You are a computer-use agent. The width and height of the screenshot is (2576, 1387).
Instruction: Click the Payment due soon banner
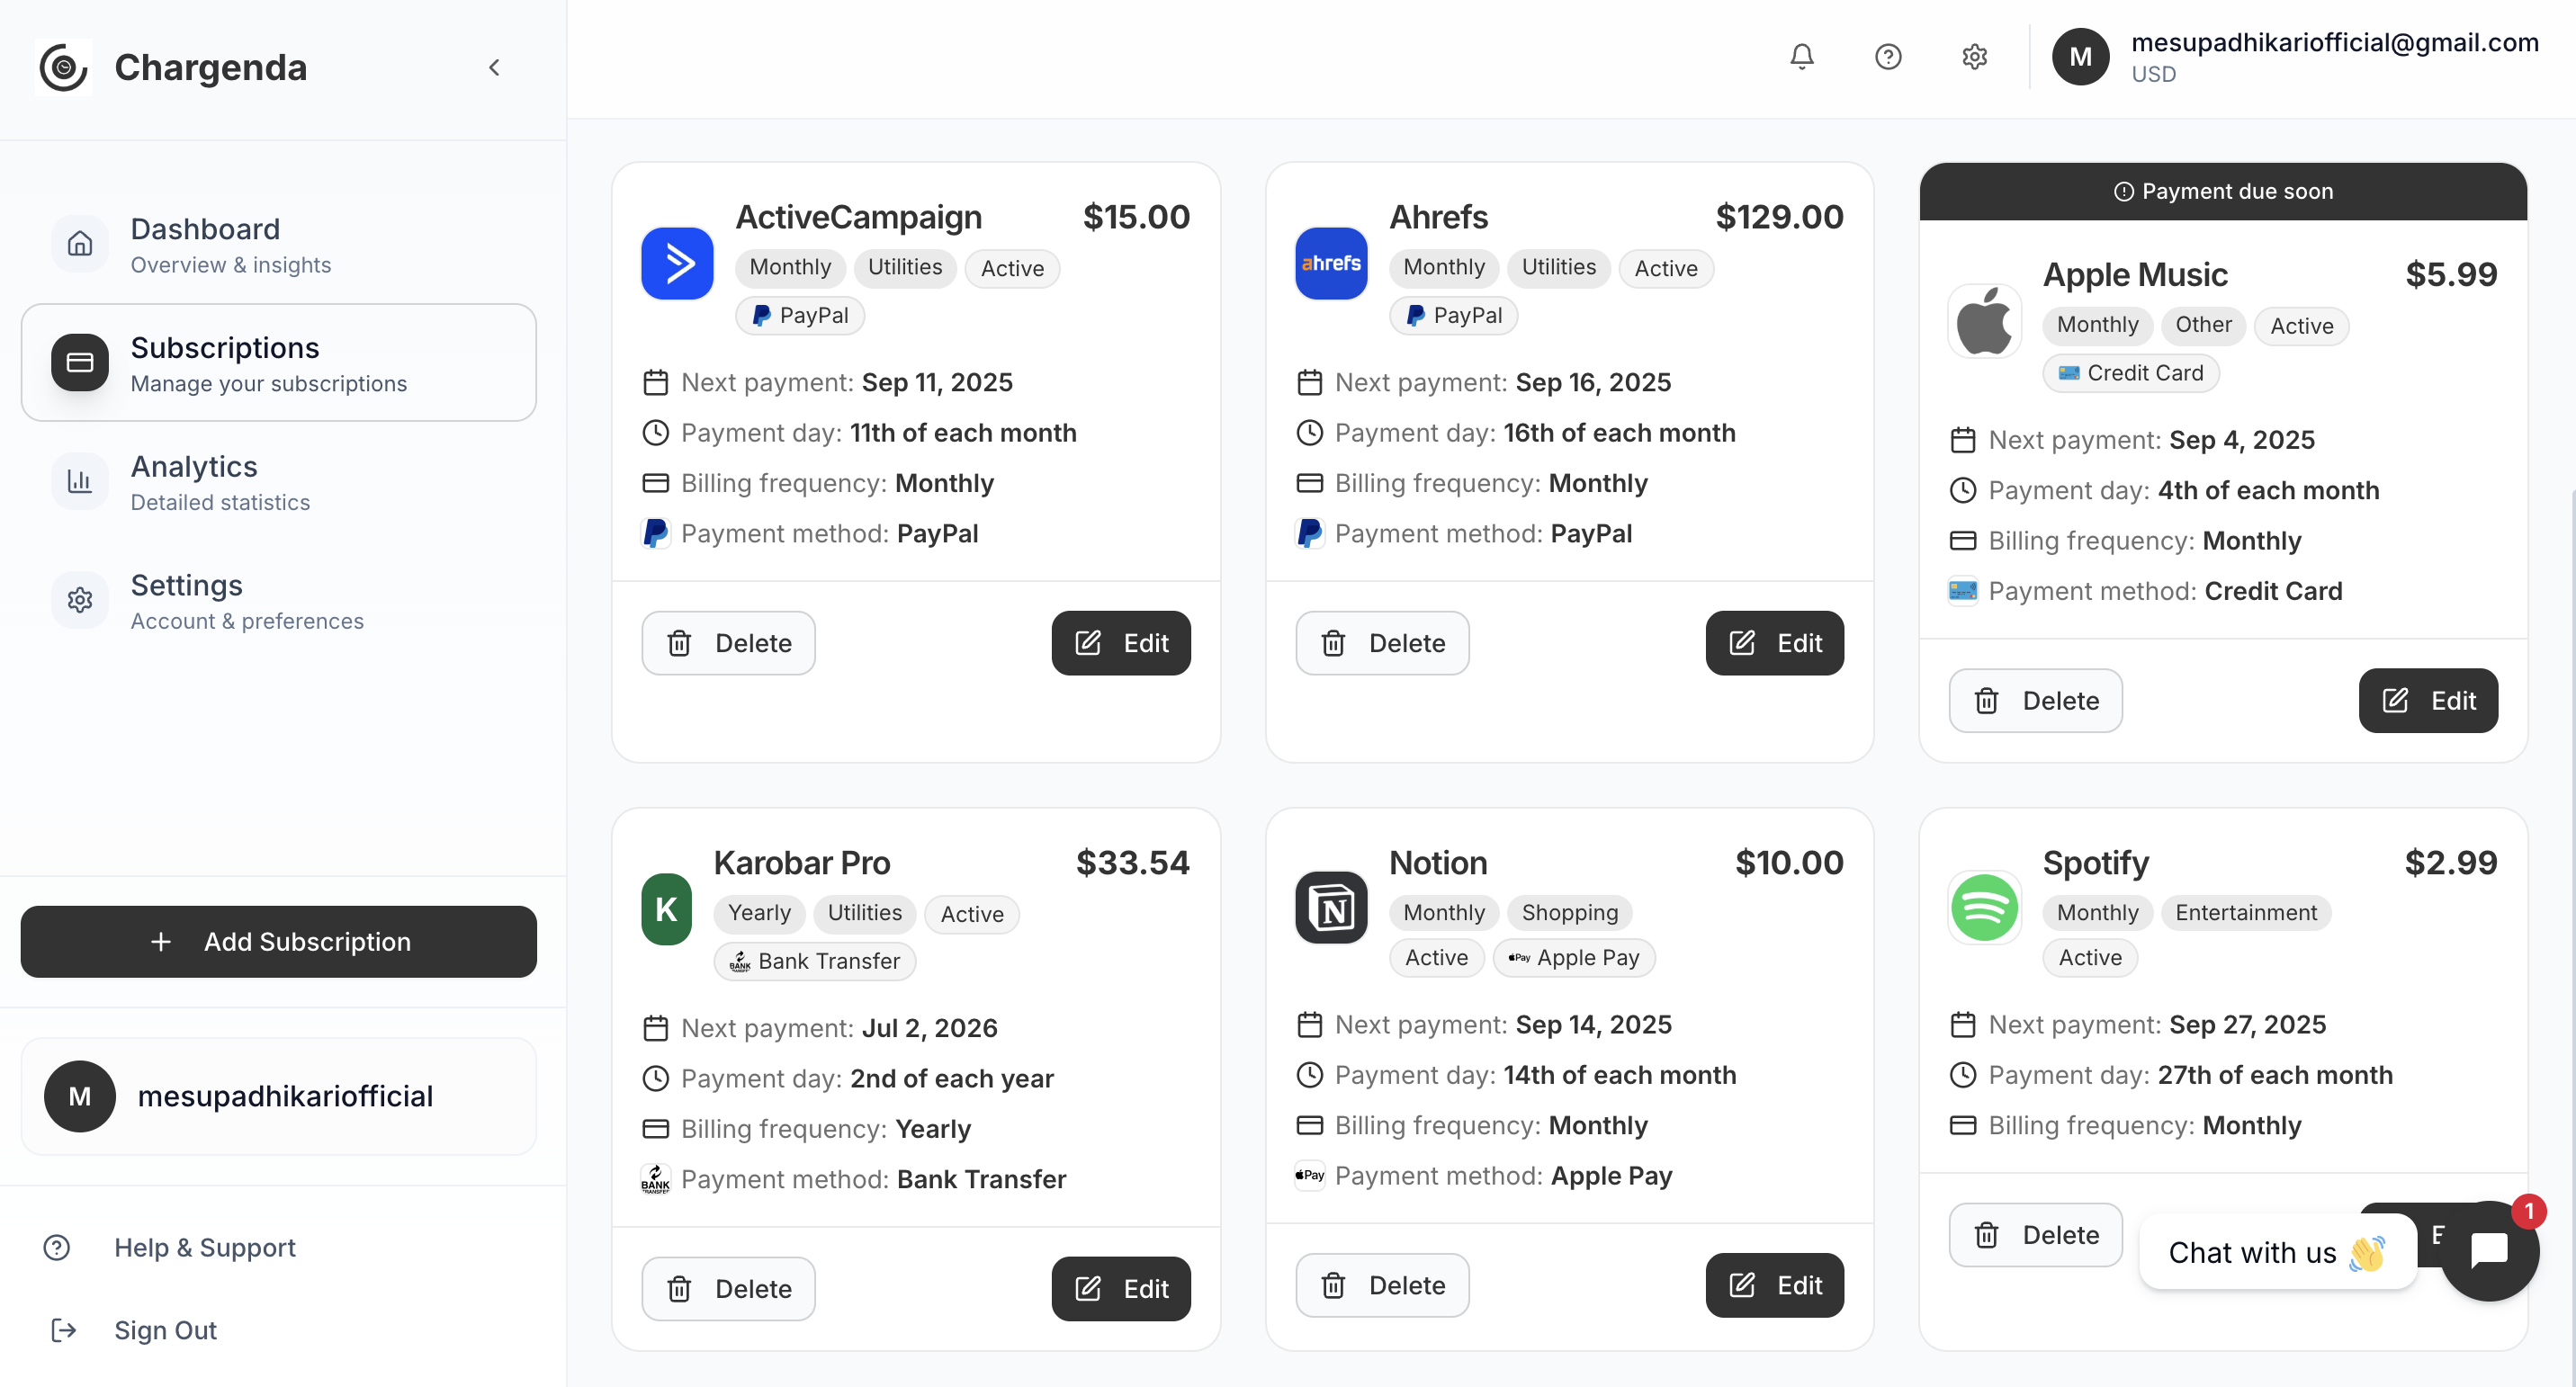click(x=2222, y=191)
